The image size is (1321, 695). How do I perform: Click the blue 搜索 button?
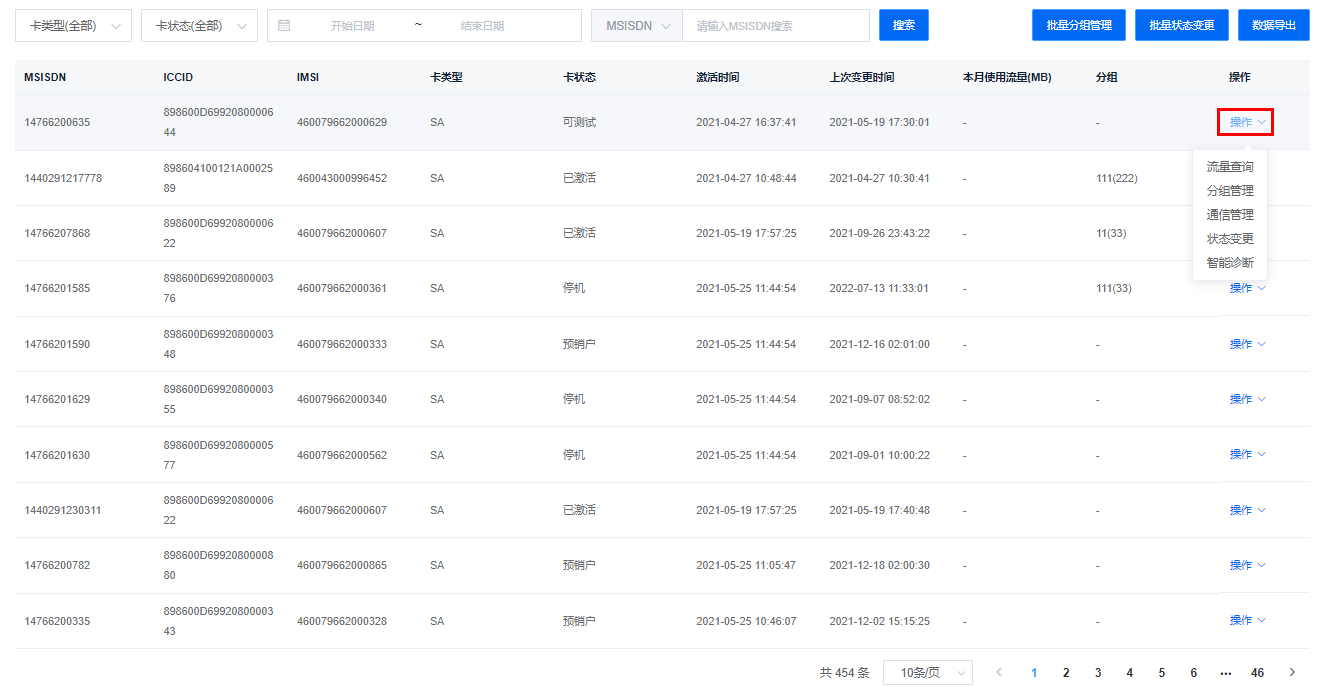pyautogui.click(x=903, y=25)
